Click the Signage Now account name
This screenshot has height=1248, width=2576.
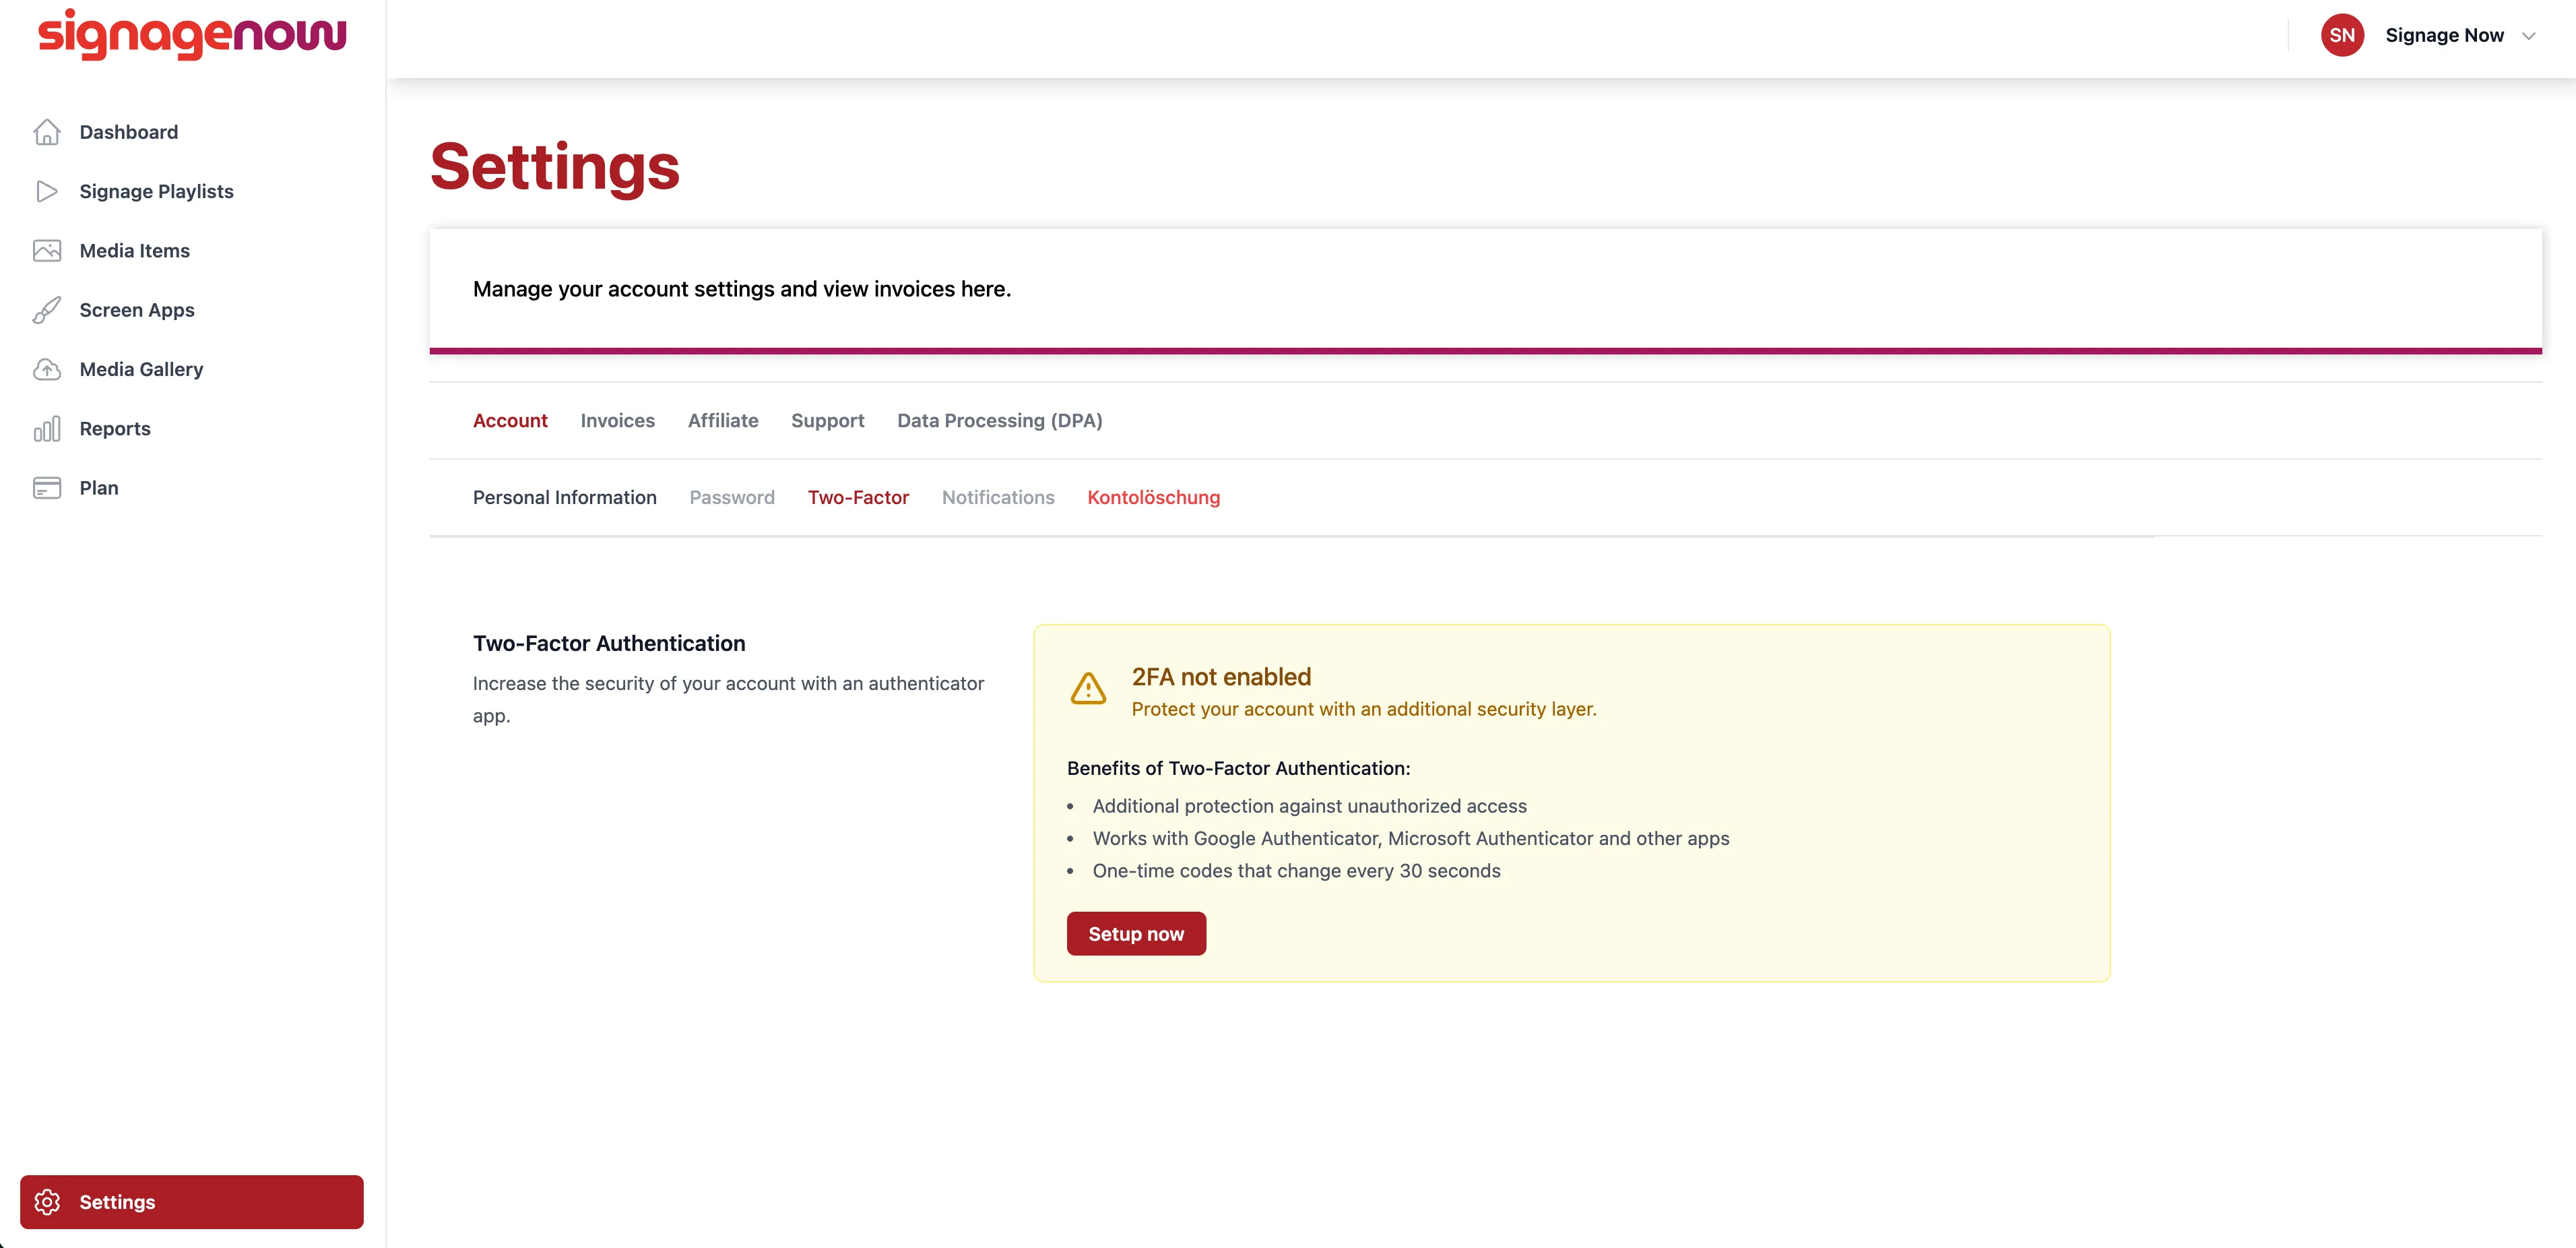coord(2444,35)
